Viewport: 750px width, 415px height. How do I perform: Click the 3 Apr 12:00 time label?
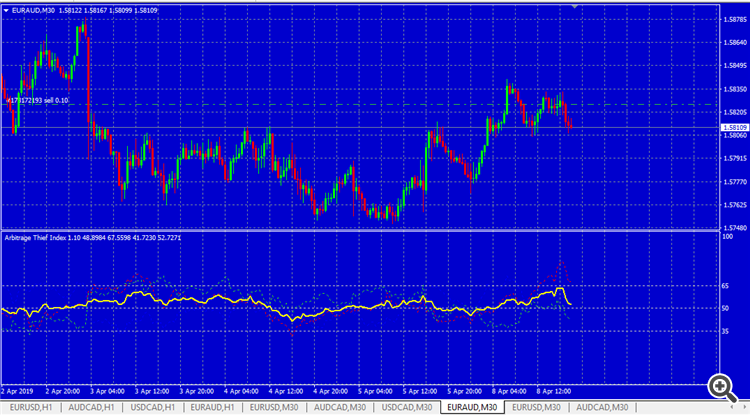point(152,391)
